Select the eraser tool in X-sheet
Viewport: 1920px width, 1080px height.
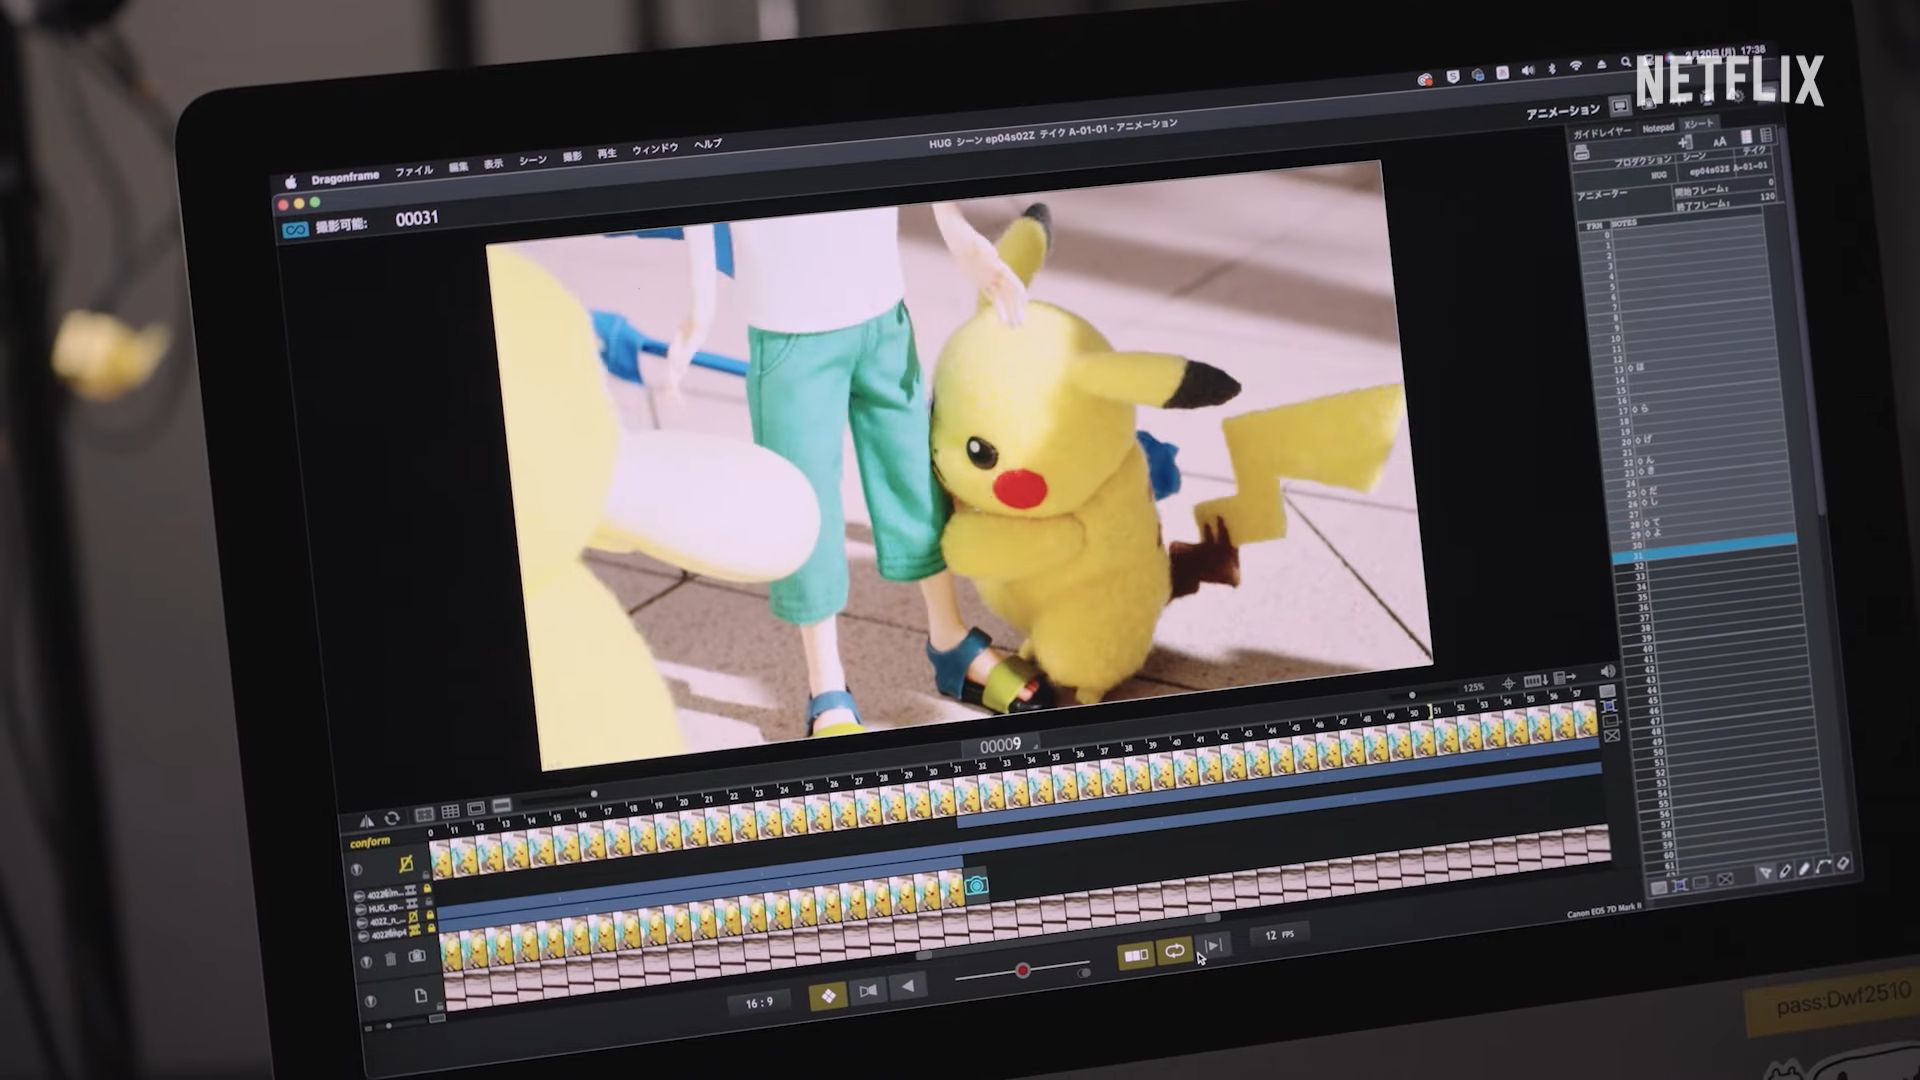1843,863
